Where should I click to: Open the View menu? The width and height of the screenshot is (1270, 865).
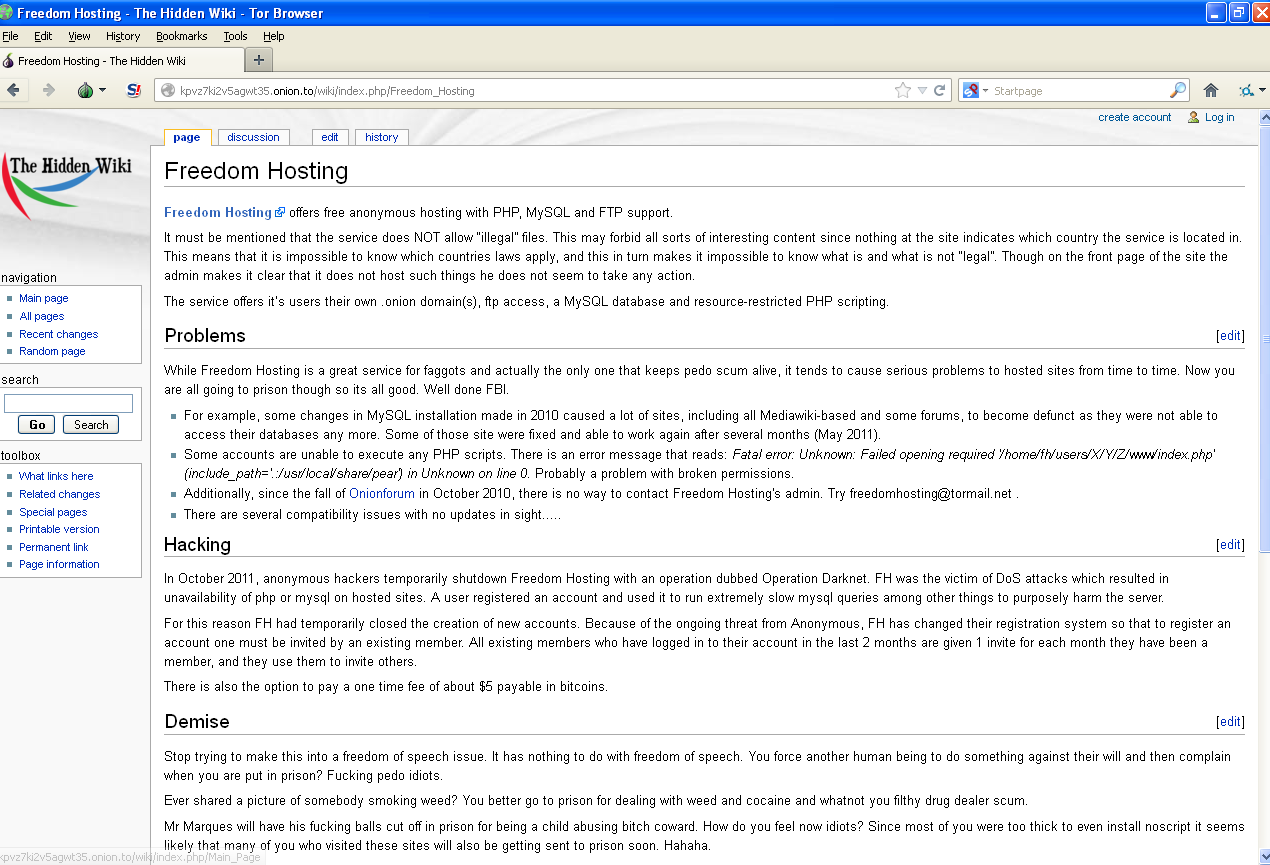[79, 36]
